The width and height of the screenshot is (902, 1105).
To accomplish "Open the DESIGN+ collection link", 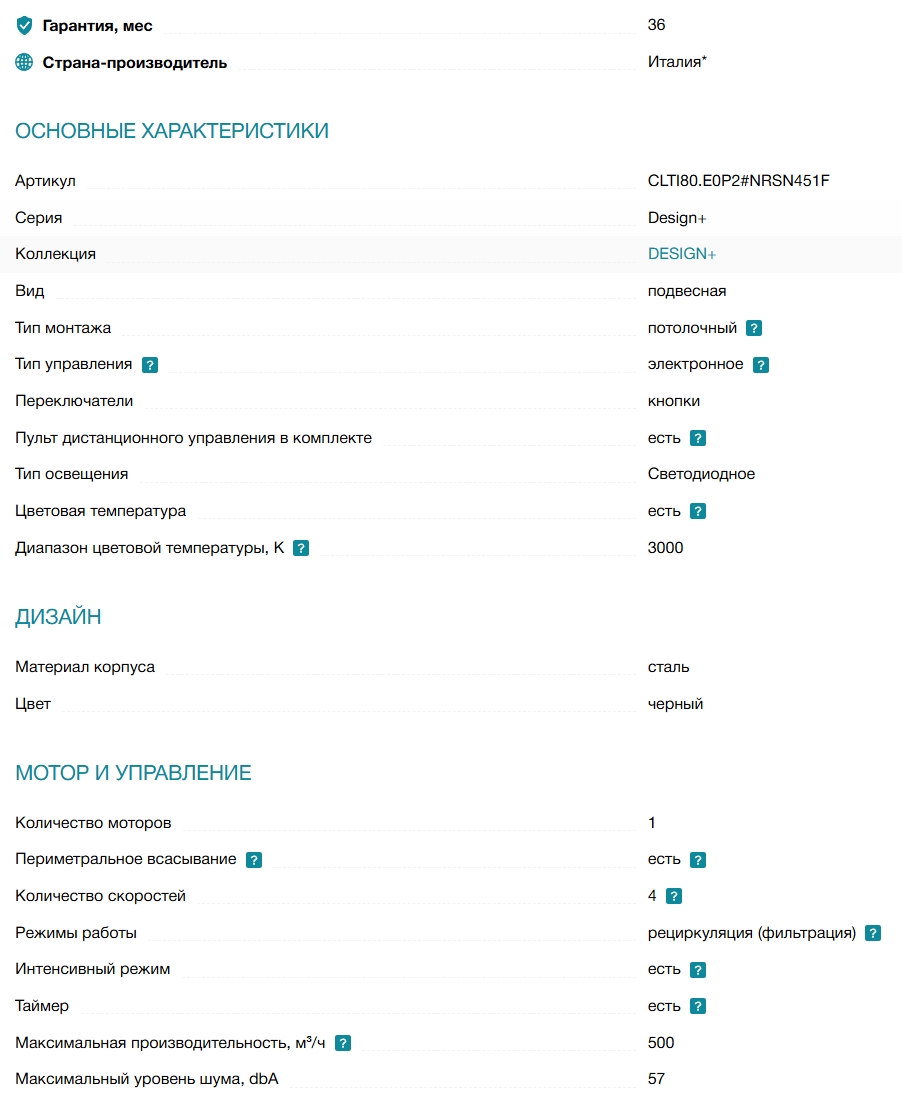I will coord(681,254).
